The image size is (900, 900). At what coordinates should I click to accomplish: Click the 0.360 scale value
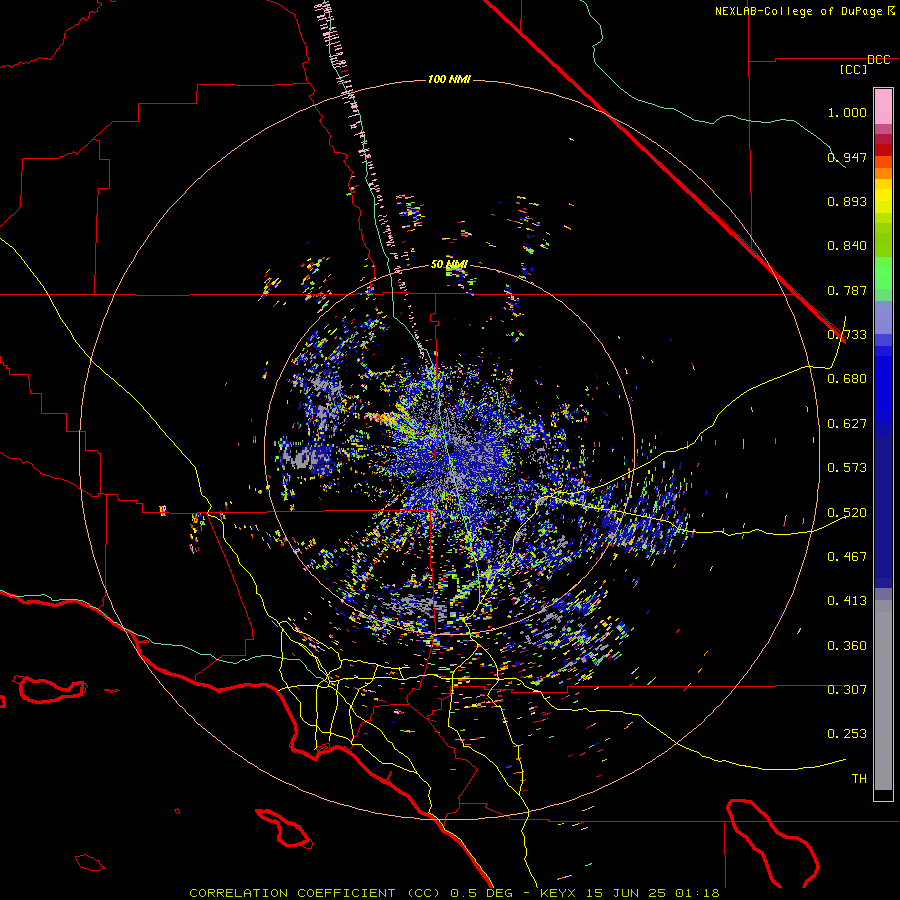tap(847, 646)
